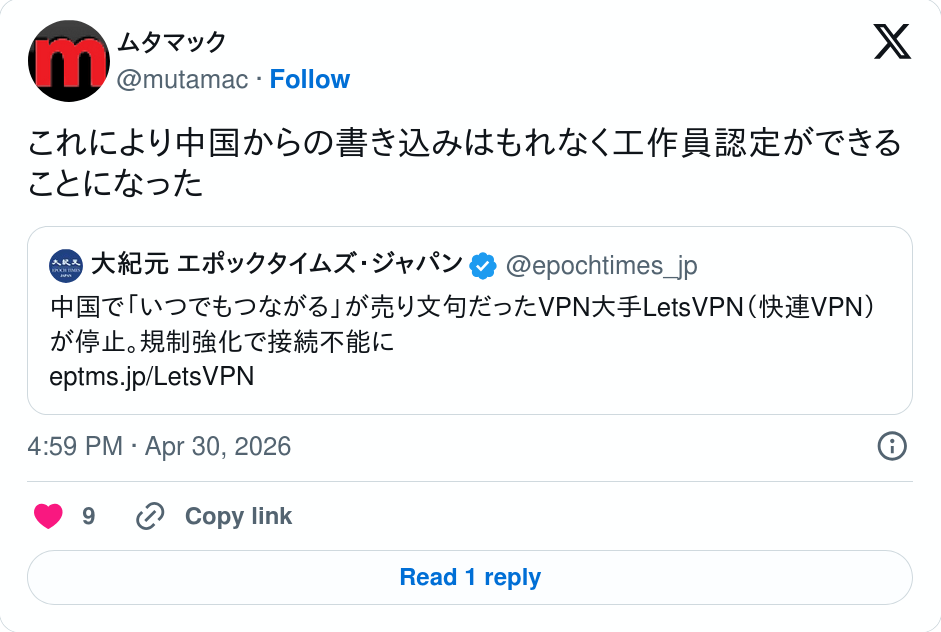Viewport: 941px width, 632px height.
Task: Open the eptms.jp/LetsVPN link
Action: coord(151,376)
